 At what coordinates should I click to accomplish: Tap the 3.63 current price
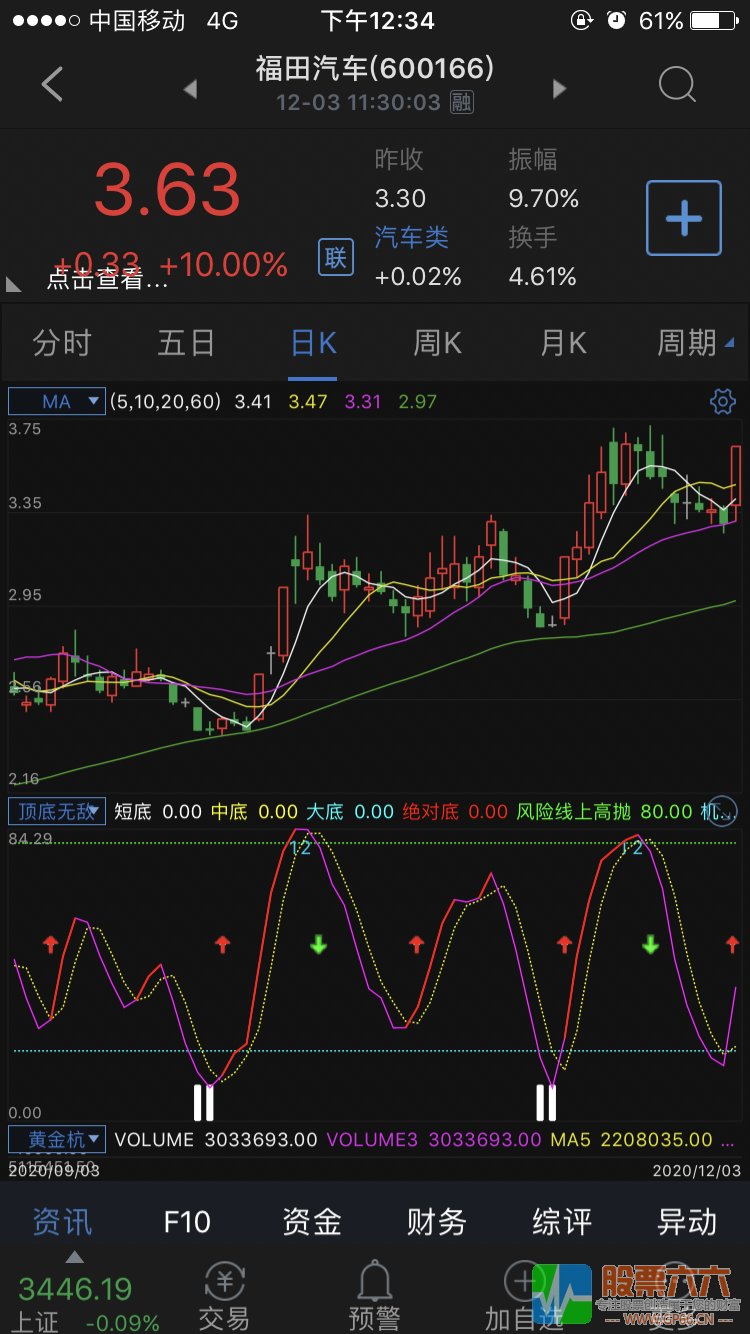[167, 190]
